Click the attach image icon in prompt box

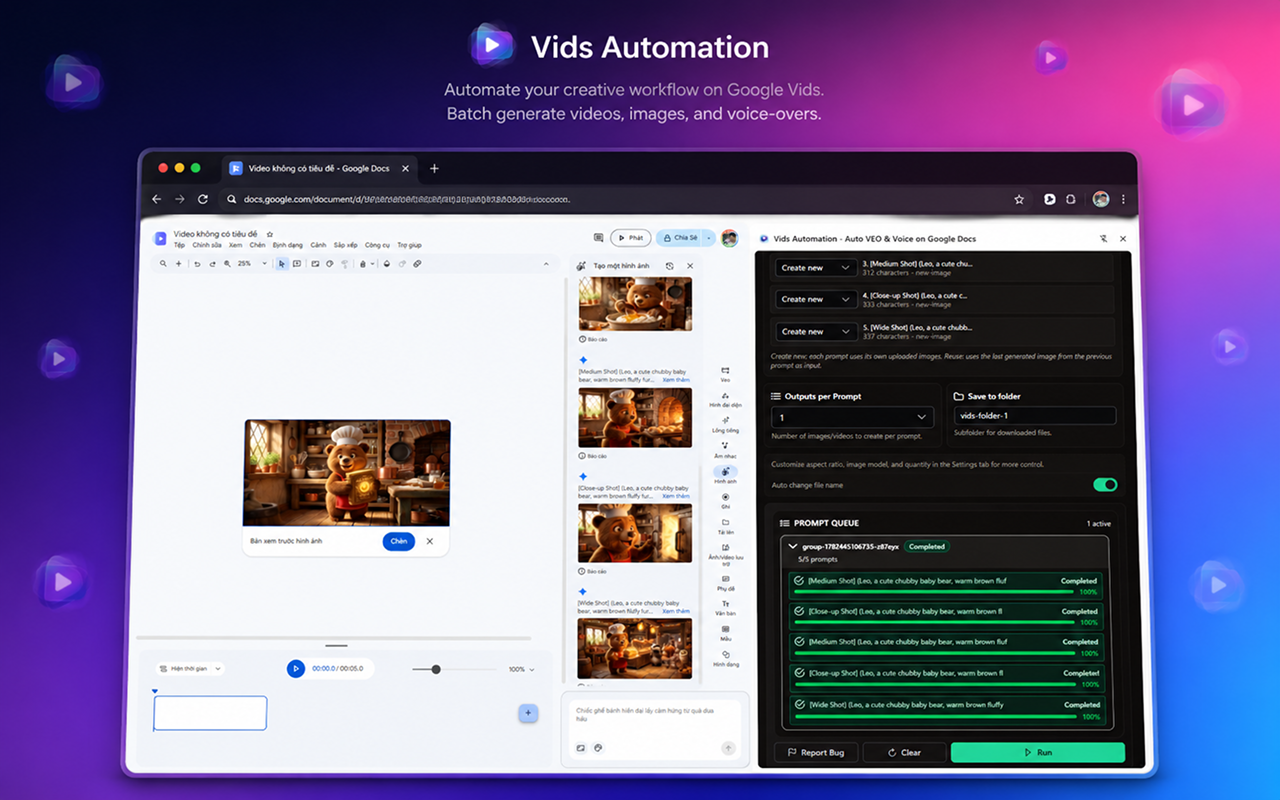581,747
